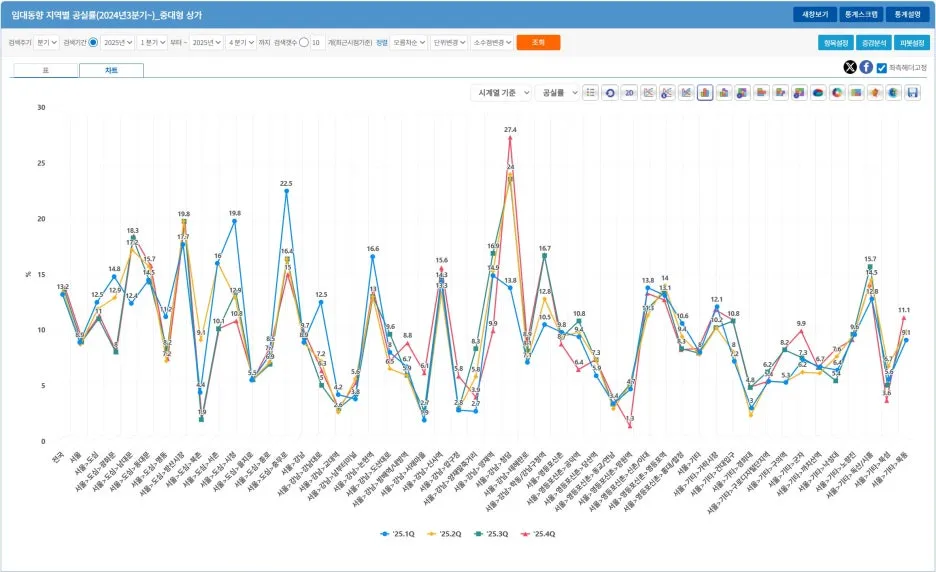Click the 18.3 data label on chart
Image resolution: width=936 pixels, height=572 pixels.
tap(133, 230)
